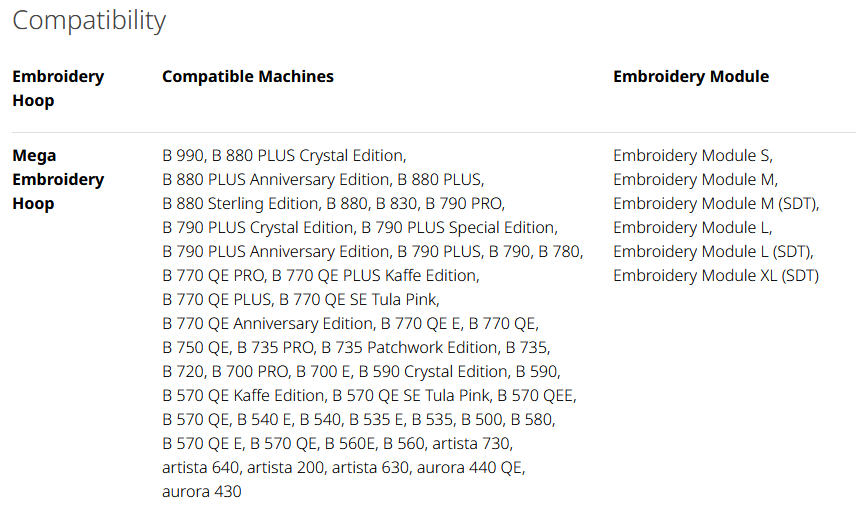This screenshot has width=856, height=511.
Task: Click the Embroidery Module column header
Action: [x=690, y=76]
